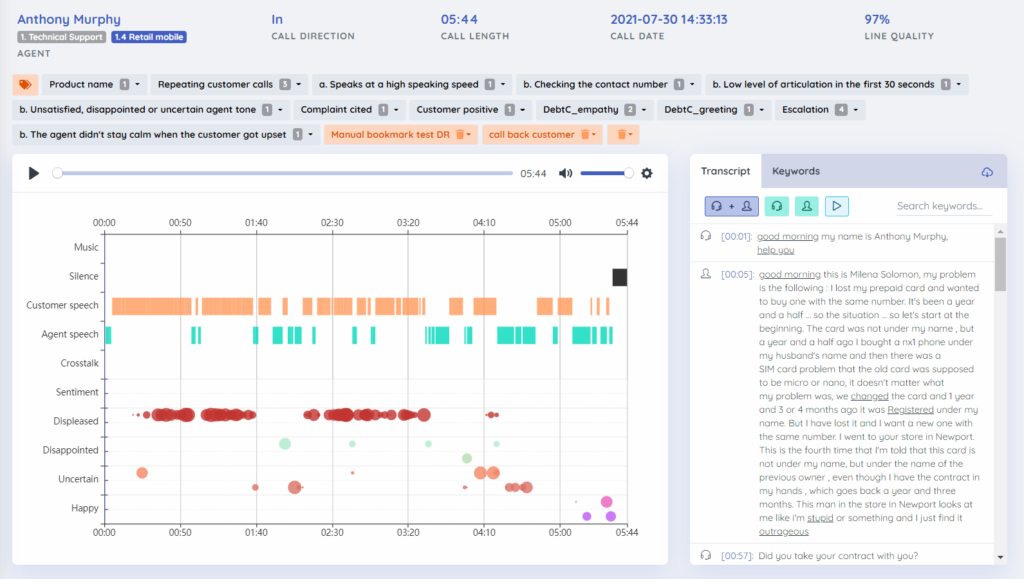Open the 'Complaint cited' dropdown
1024x579 pixels.
(x=395, y=109)
